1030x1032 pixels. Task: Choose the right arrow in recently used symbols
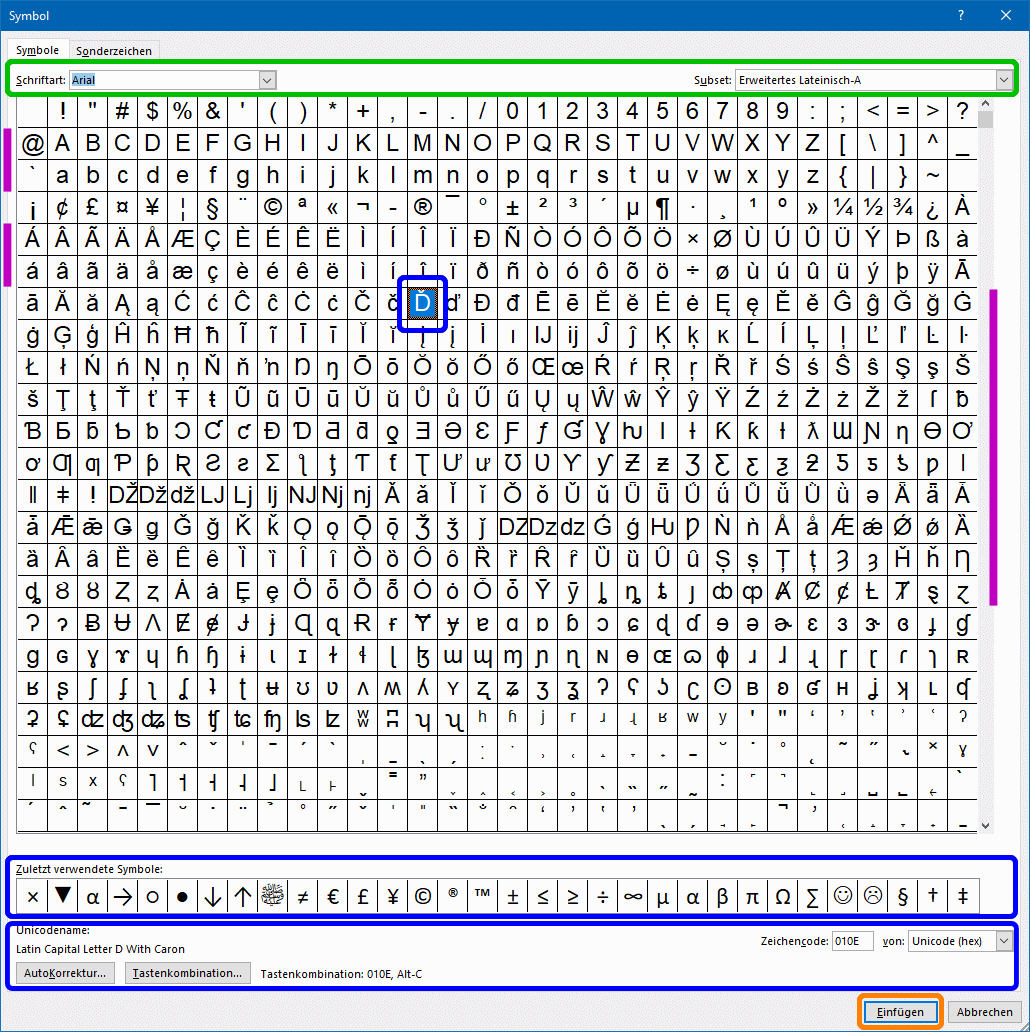point(123,897)
